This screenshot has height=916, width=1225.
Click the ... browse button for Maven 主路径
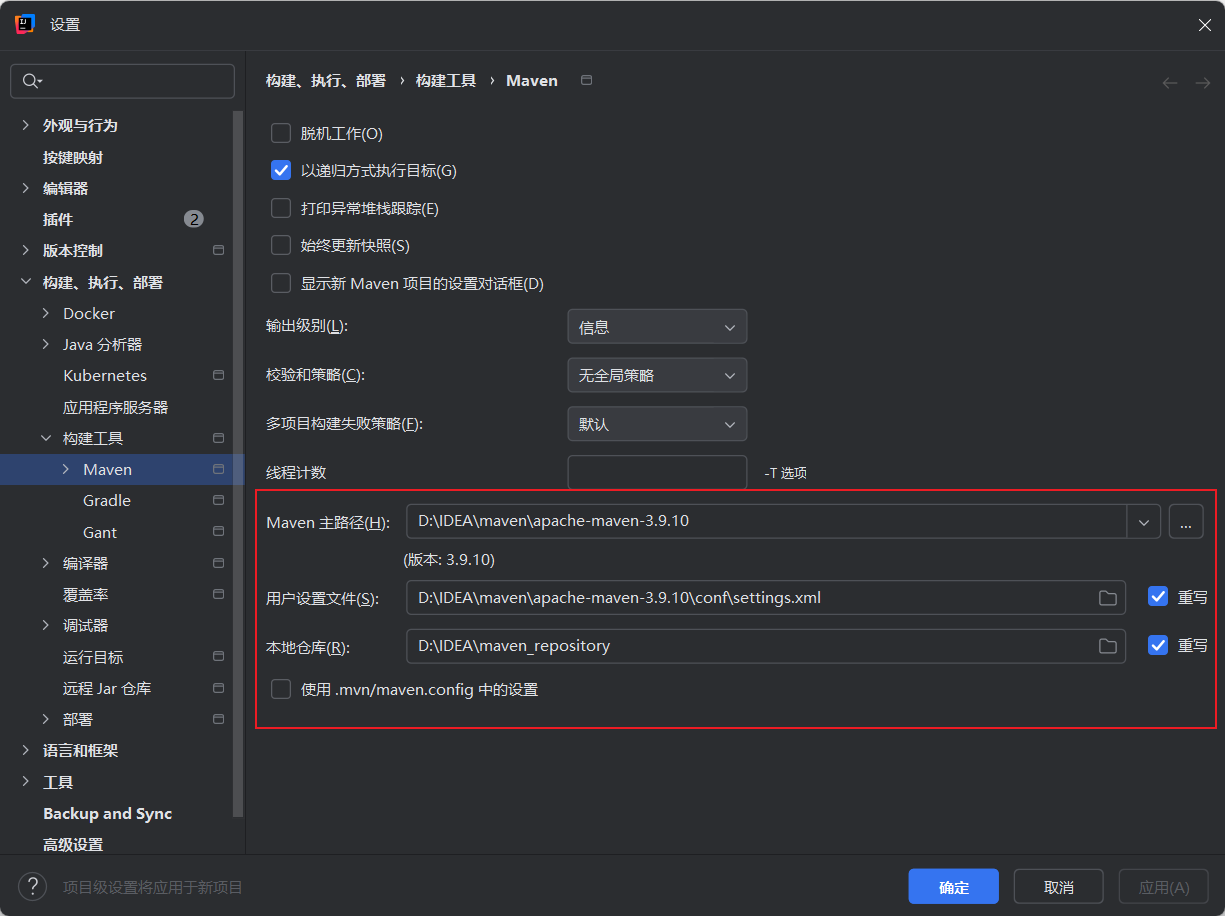pos(1186,522)
